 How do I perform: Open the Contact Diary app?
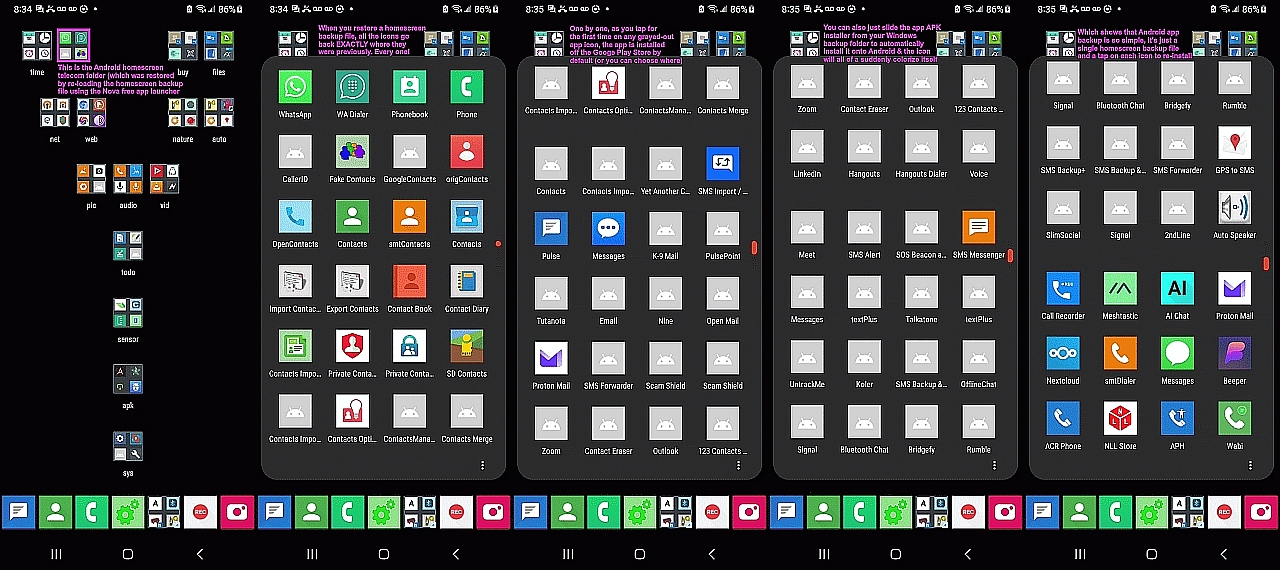[x=467, y=282]
